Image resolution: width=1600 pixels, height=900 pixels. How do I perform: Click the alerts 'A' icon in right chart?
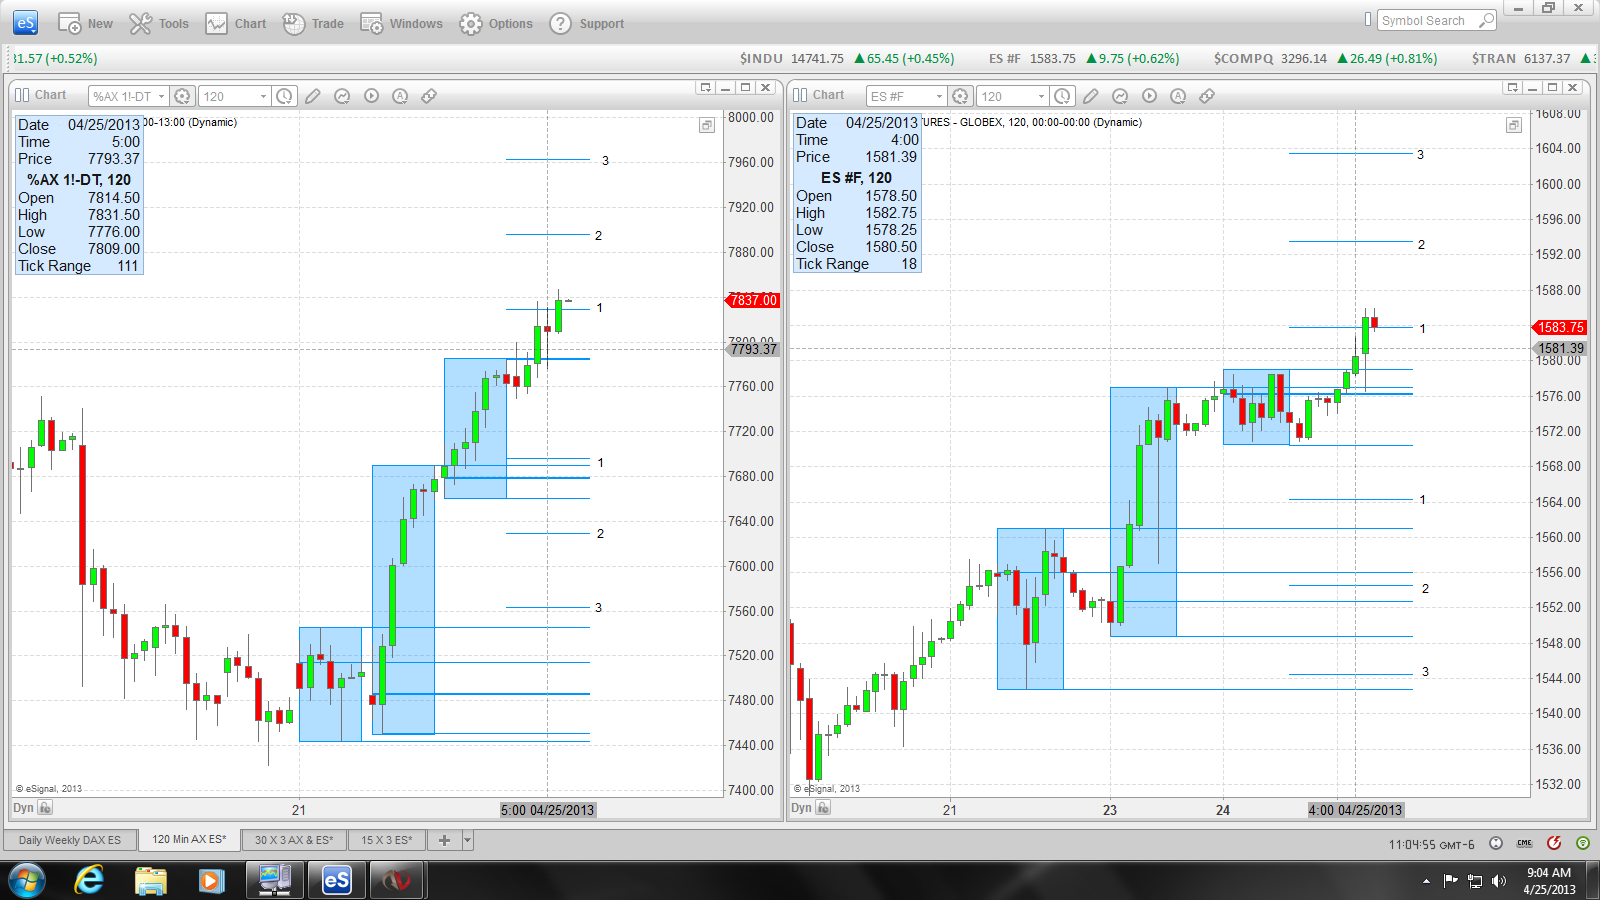(x=1178, y=96)
